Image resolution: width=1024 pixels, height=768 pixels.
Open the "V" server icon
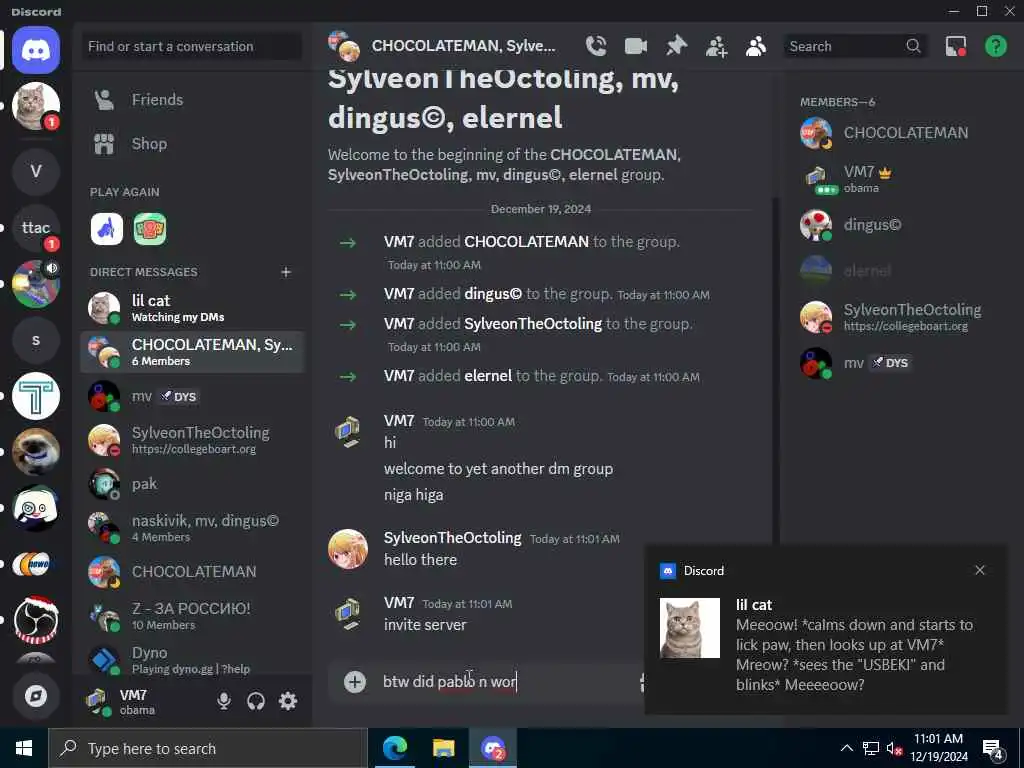(36, 171)
